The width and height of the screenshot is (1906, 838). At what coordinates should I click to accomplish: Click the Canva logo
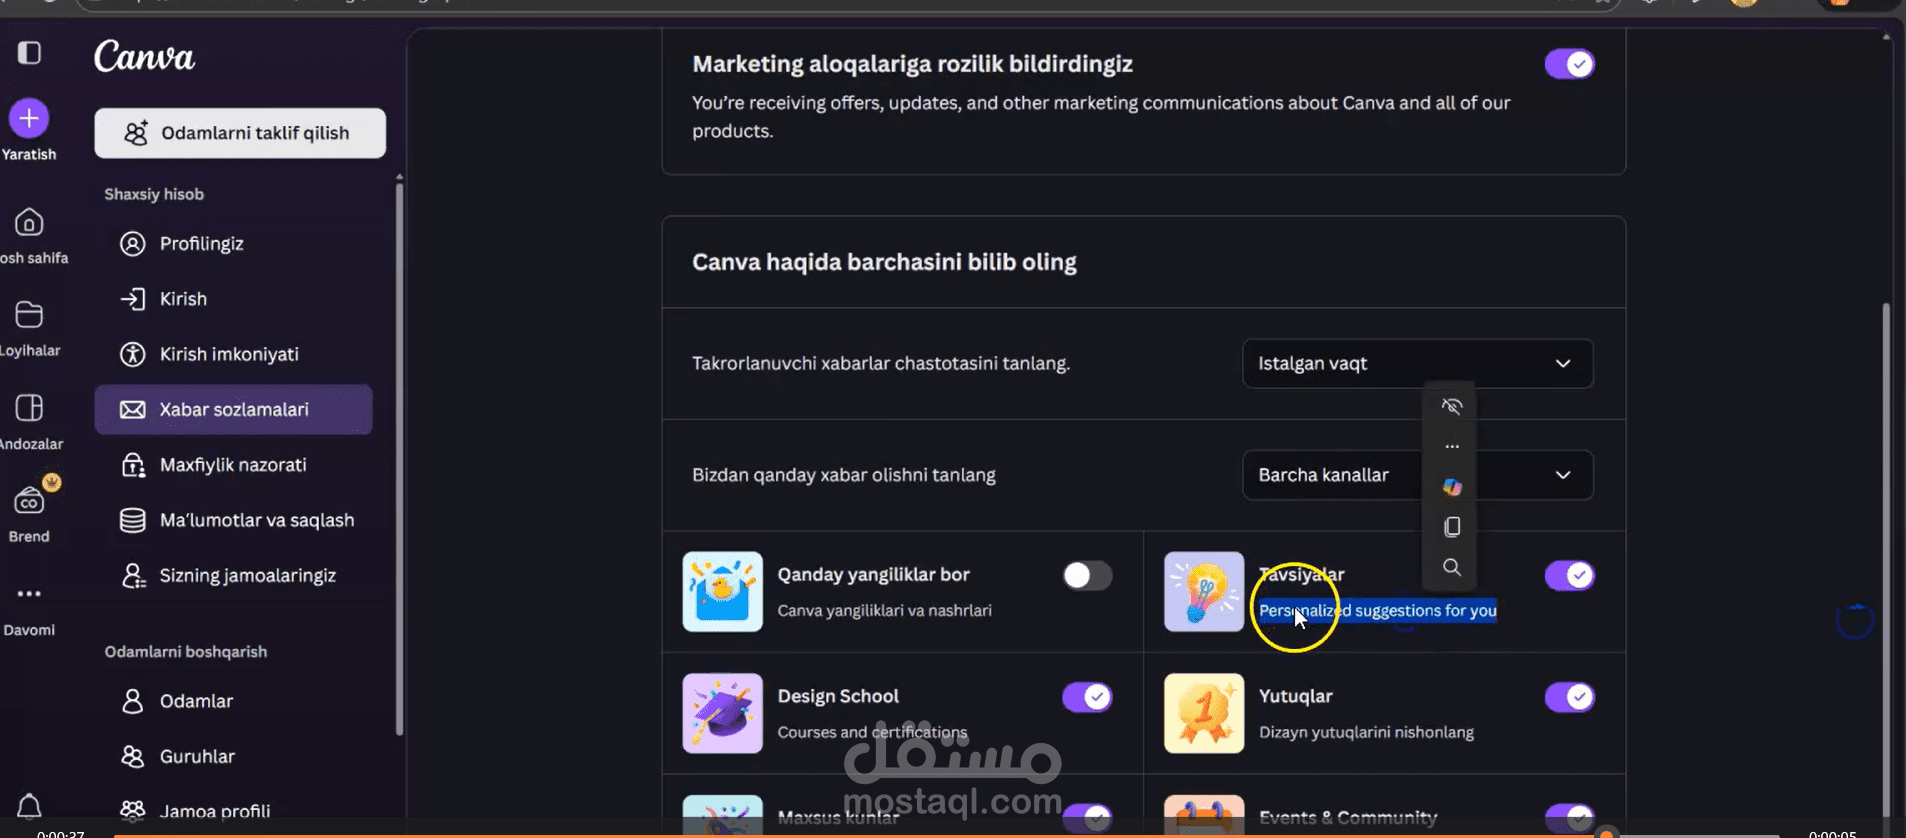coord(145,57)
